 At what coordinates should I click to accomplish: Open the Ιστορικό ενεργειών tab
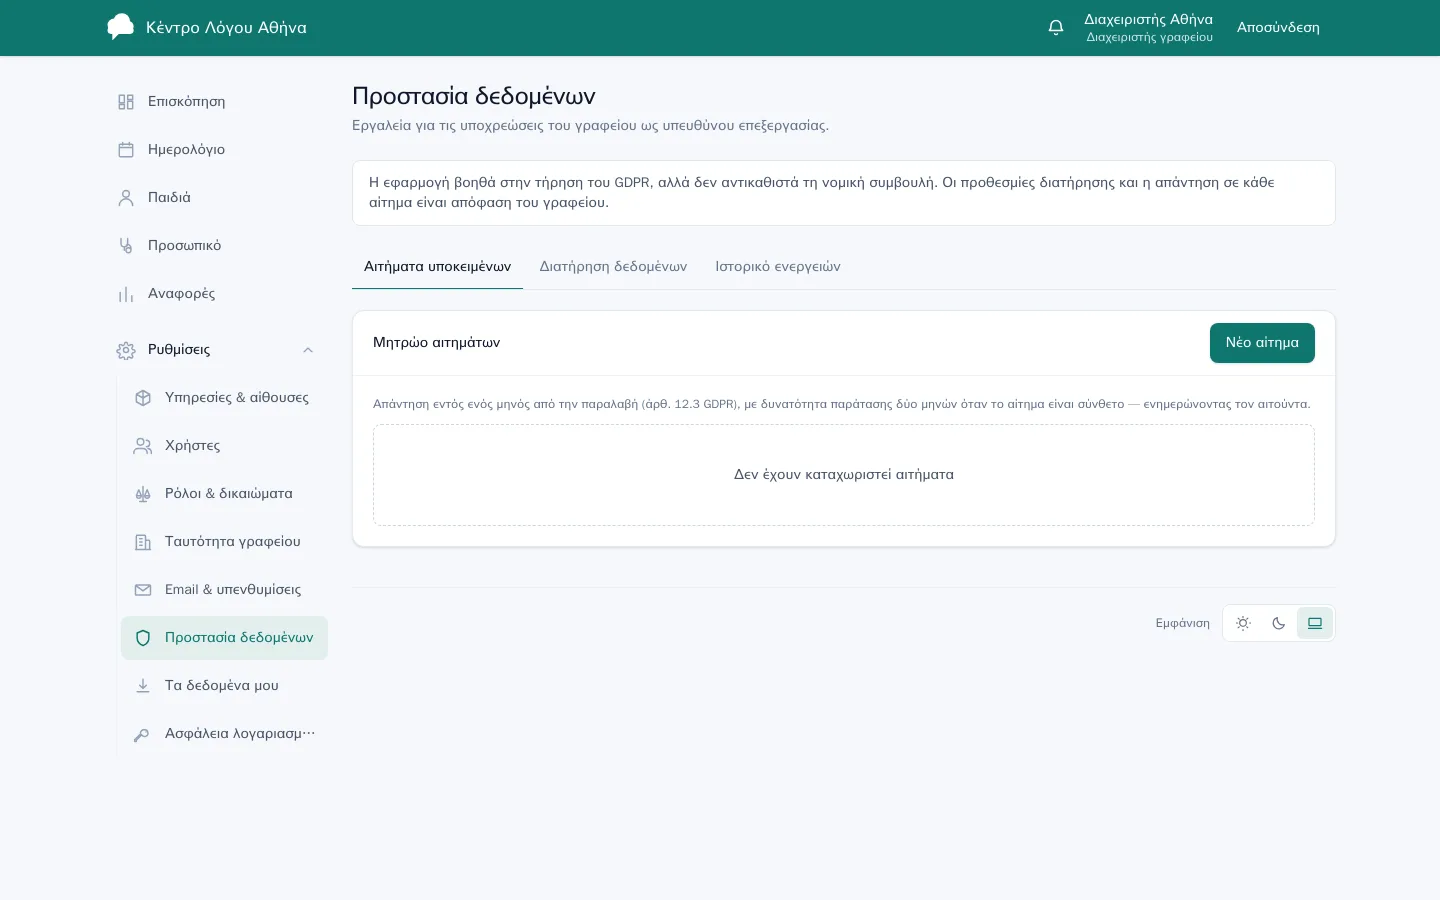(x=778, y=267)
